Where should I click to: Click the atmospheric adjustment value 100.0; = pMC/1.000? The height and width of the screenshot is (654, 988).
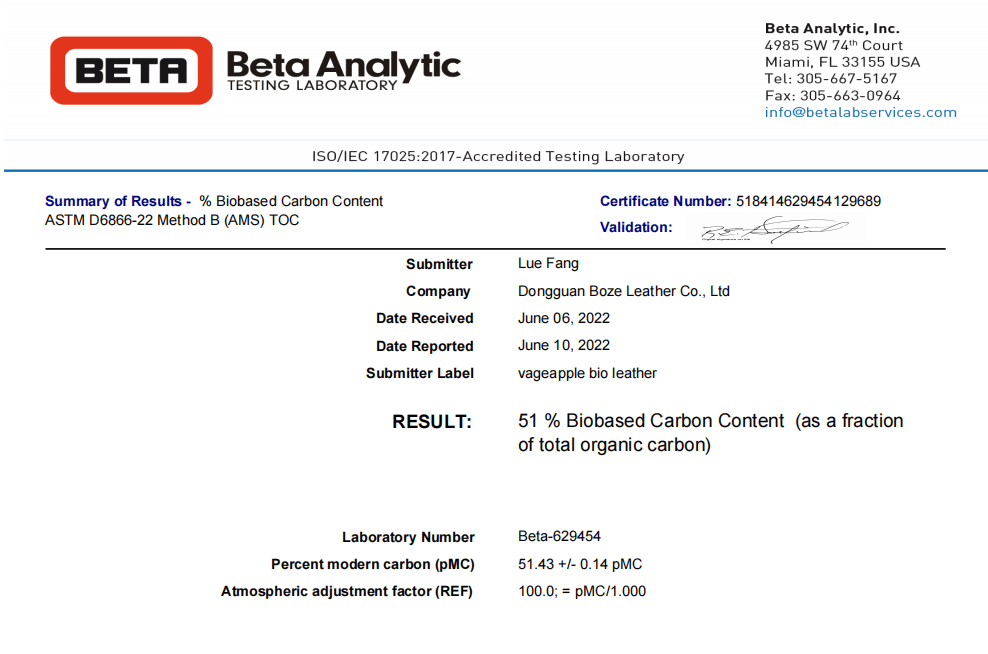pos(582,591)
